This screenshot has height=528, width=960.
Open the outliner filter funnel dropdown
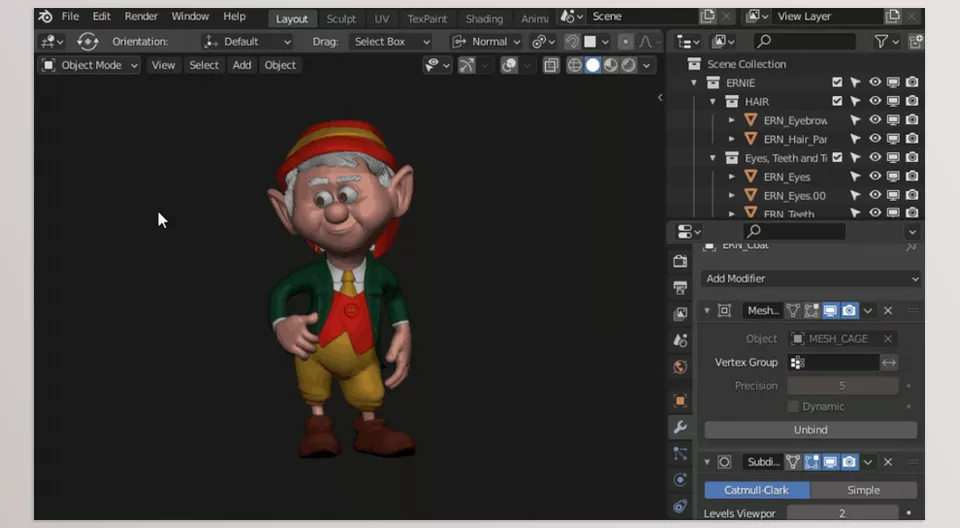885,42
